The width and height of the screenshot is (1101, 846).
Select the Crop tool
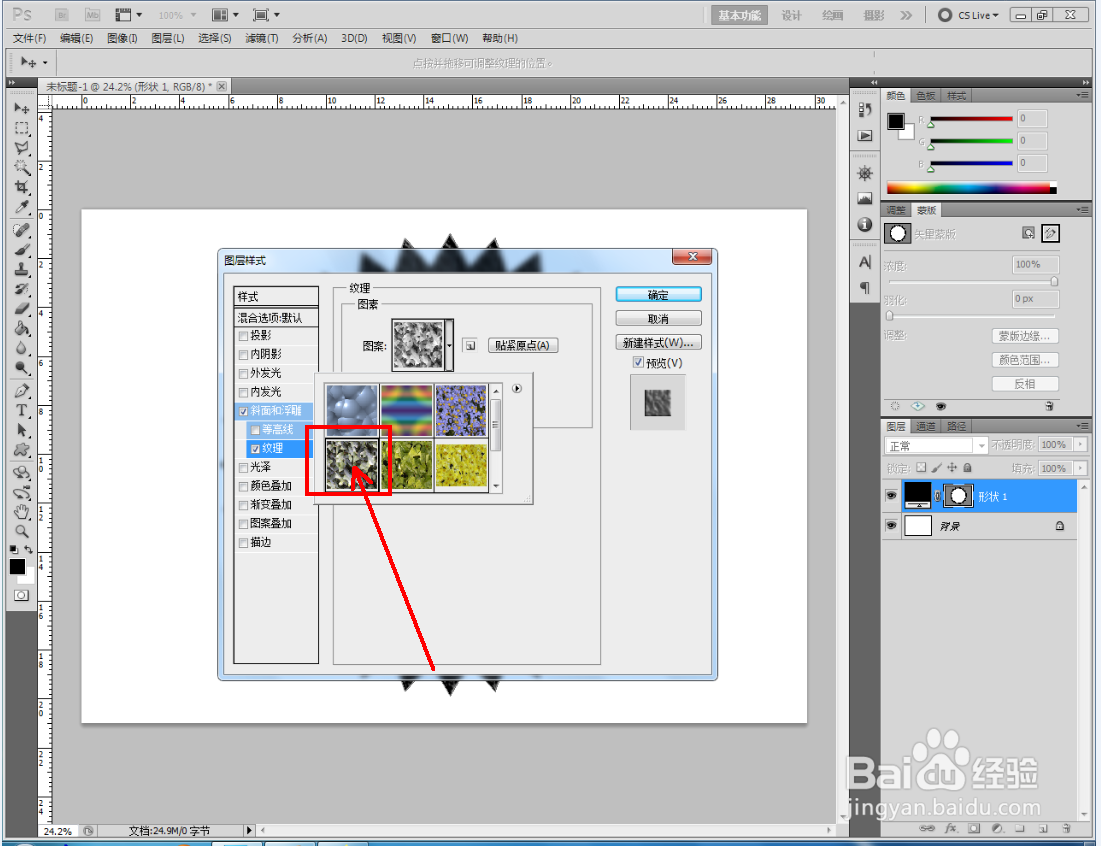point(22,187)
